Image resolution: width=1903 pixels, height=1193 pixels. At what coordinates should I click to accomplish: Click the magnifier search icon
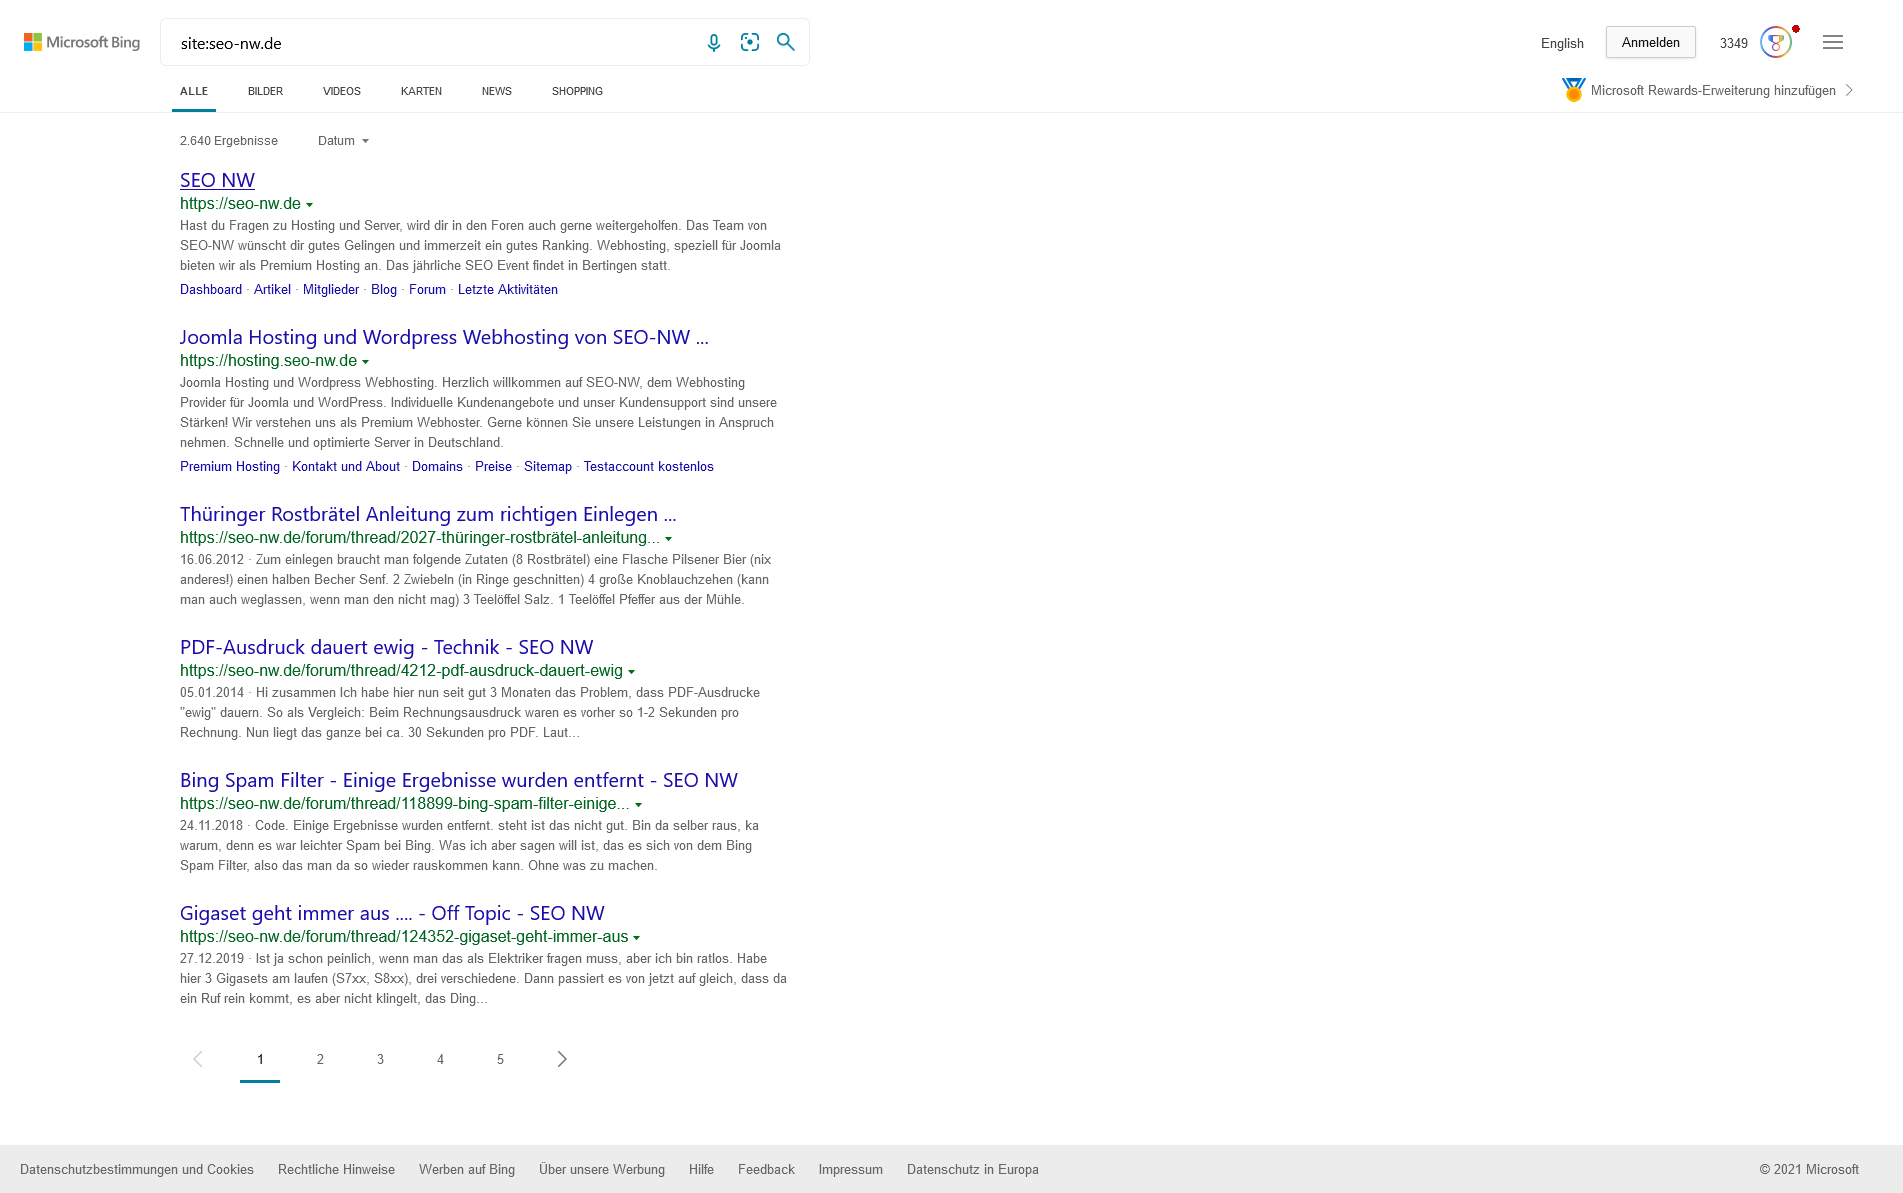tap(786, 42)
